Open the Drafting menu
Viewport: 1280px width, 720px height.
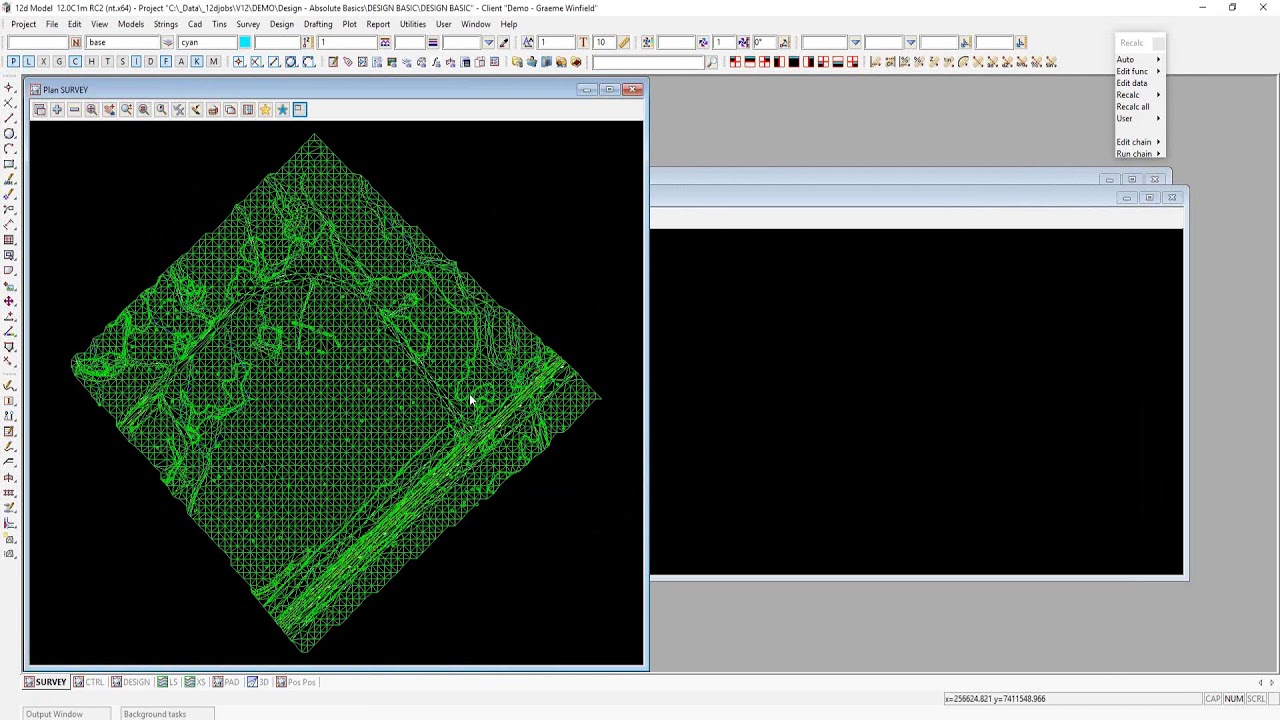318,24
